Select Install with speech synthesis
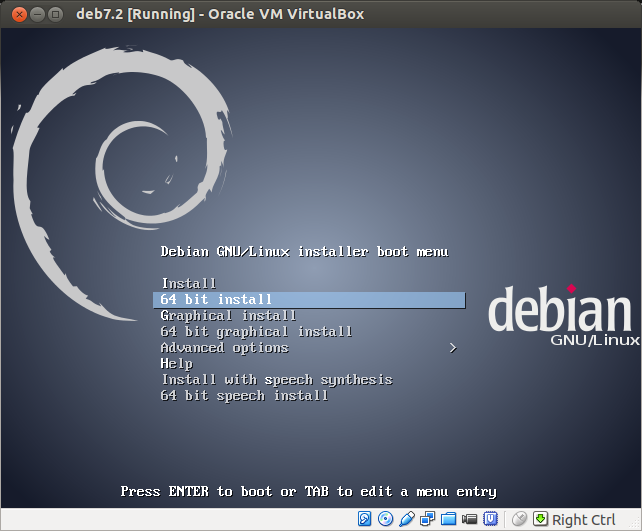 (277, 380)
